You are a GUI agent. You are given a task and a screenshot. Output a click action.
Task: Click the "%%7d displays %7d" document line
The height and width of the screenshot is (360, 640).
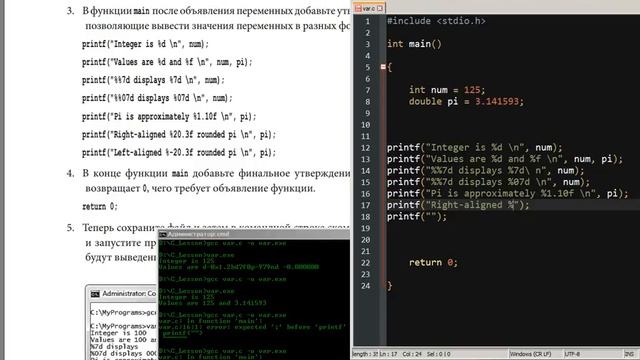click(x=153, y=80)
